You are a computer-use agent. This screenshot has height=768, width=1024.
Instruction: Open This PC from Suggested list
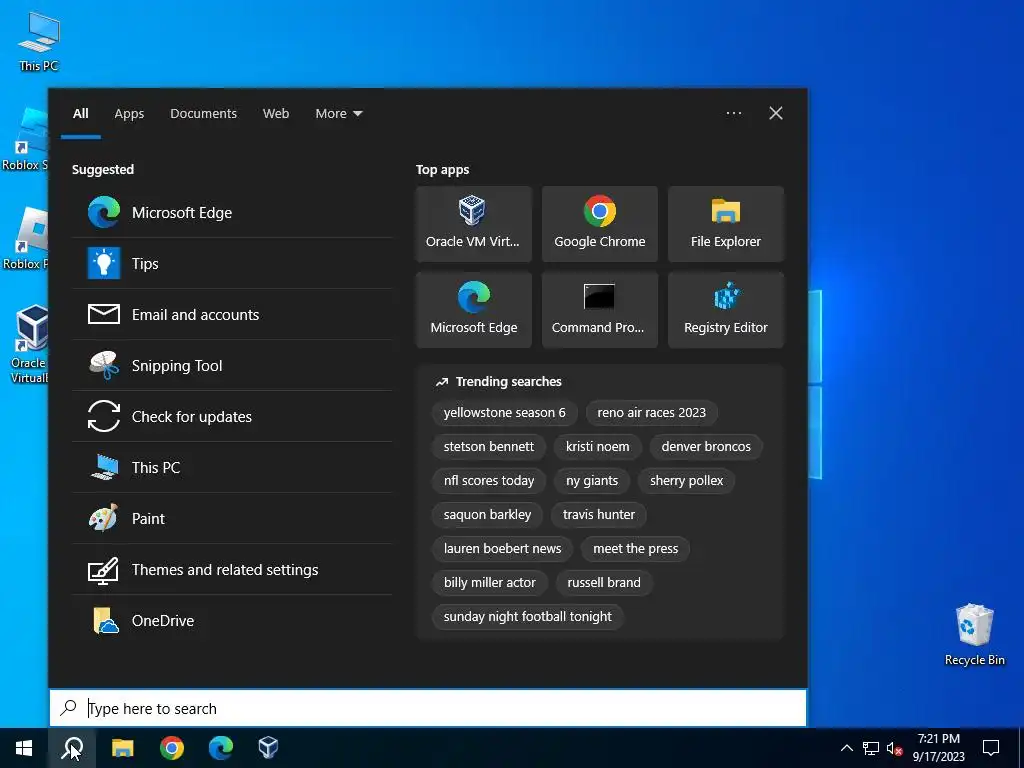[232, 467]
